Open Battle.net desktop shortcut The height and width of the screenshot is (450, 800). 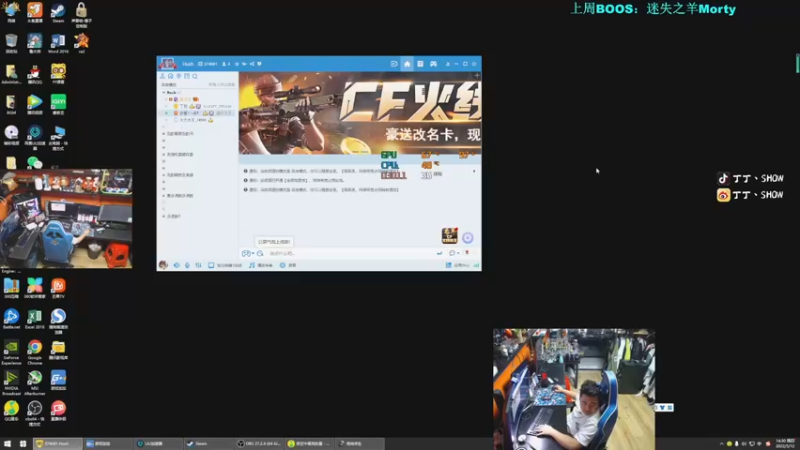click(11, 319)
